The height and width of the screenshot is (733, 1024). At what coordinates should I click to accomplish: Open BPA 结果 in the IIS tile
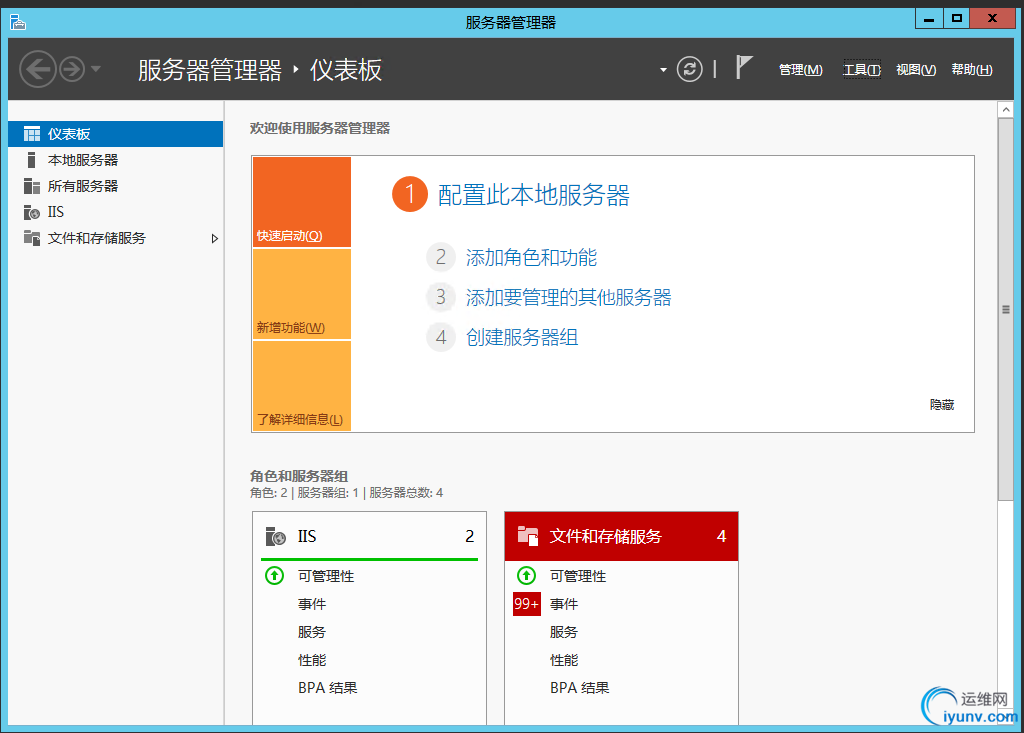click(x=327, y=688)
